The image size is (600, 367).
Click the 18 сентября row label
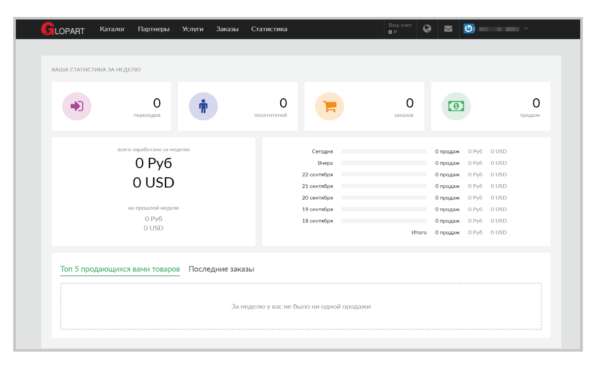(x=317, y=221)
